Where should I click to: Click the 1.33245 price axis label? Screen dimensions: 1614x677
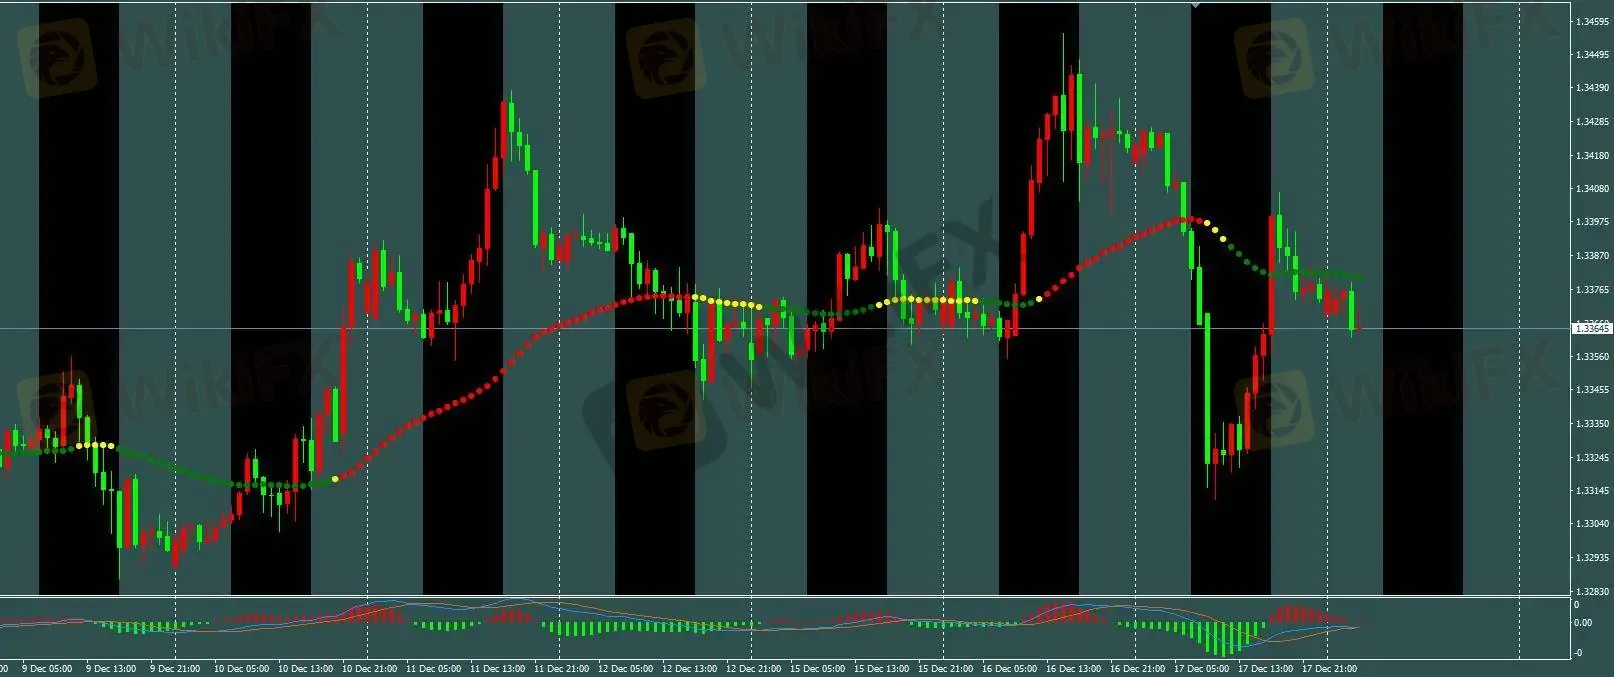(1590, 458)
